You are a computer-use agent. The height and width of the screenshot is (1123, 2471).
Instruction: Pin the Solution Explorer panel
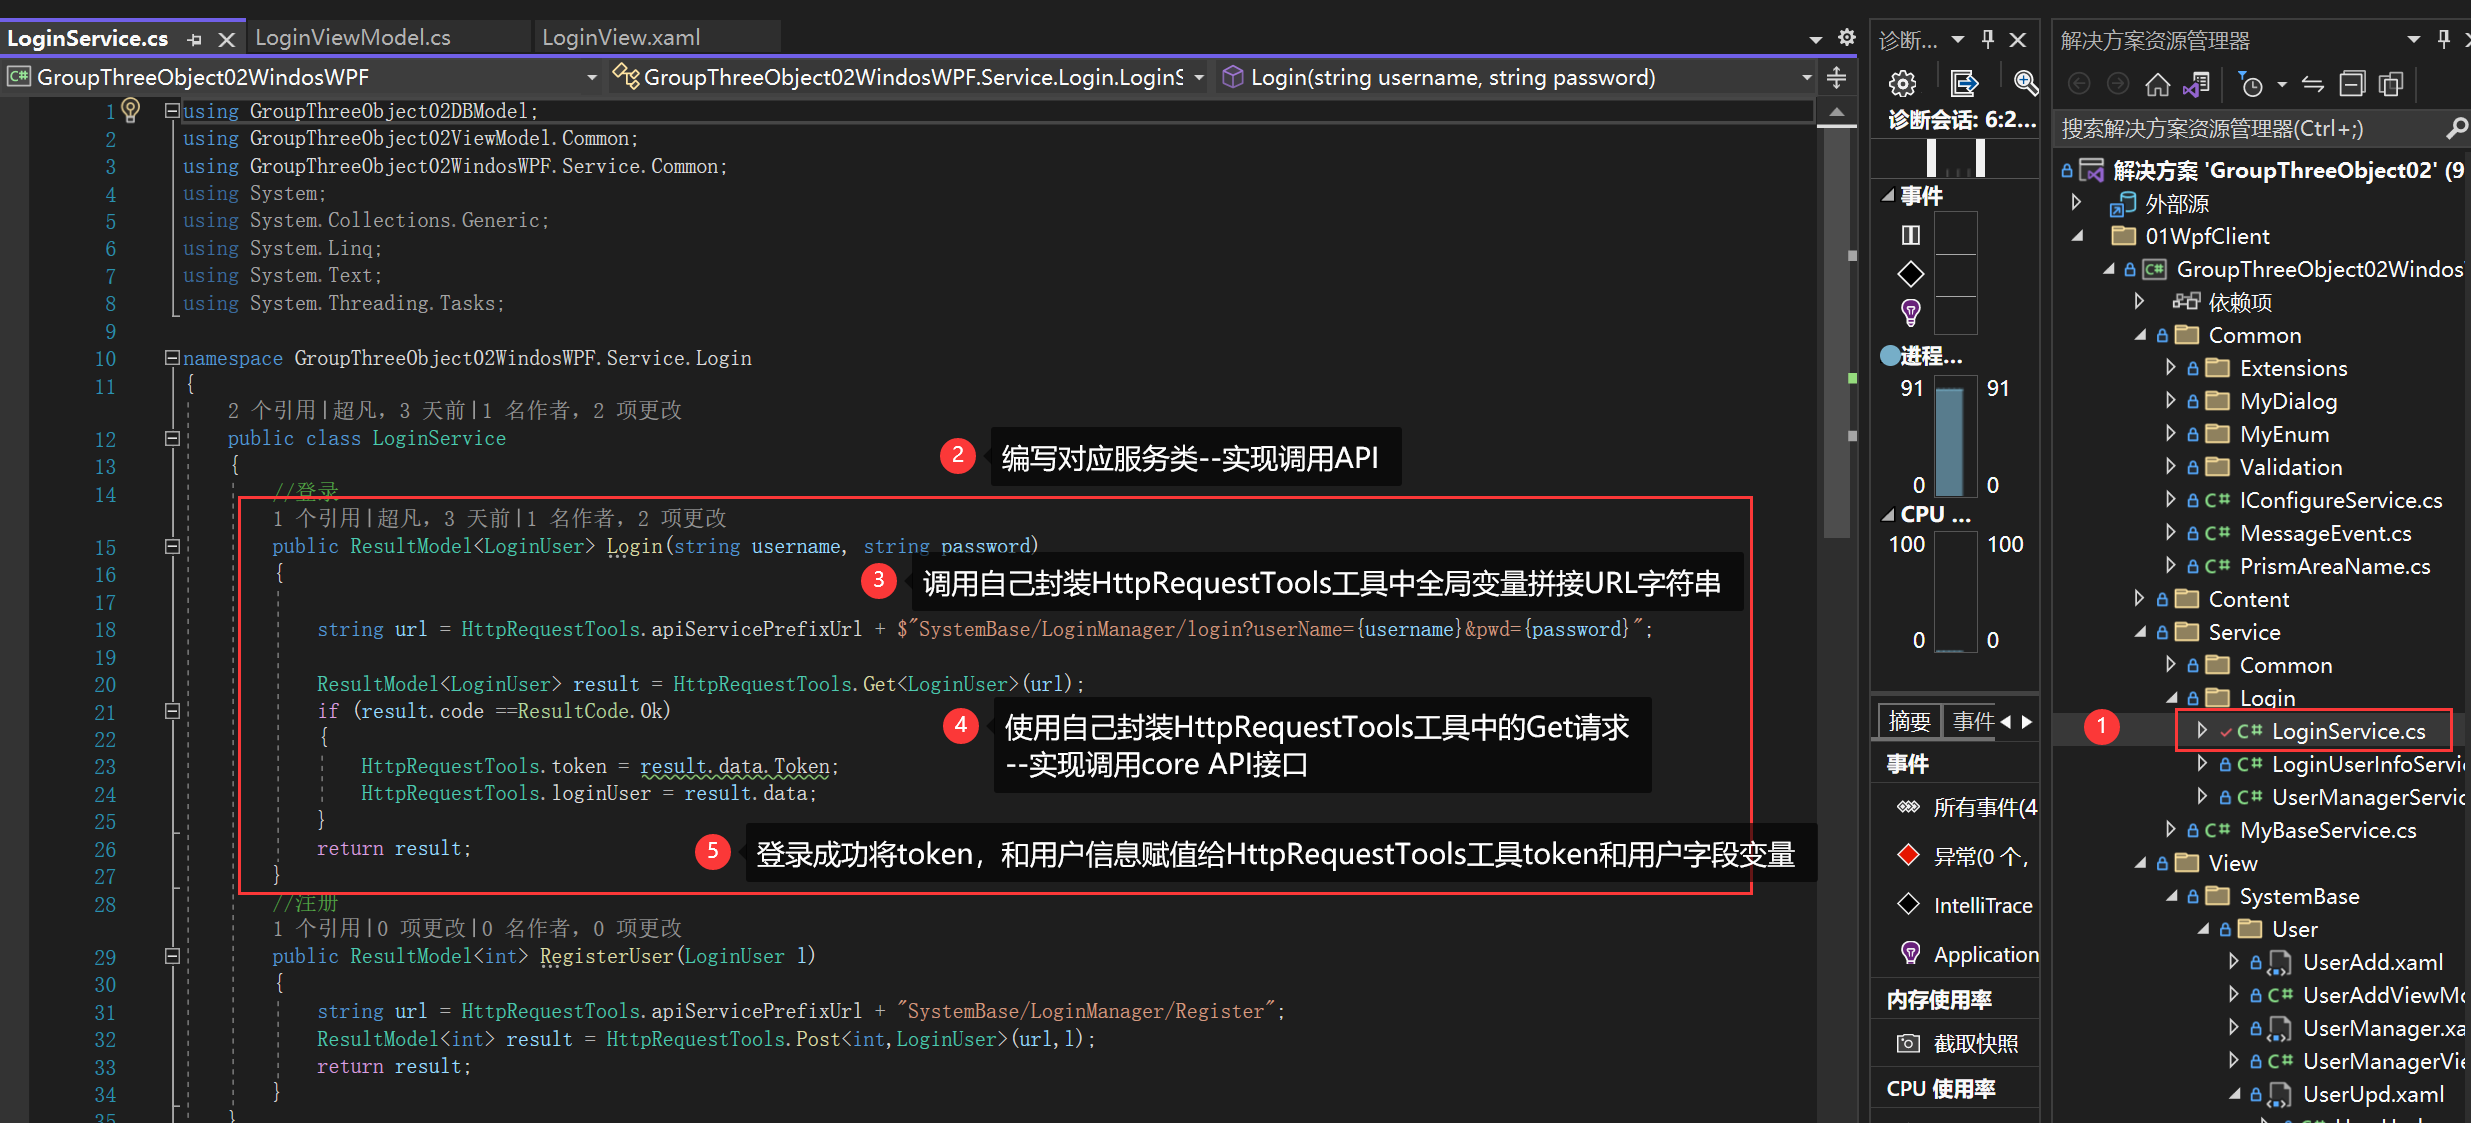2444,39
